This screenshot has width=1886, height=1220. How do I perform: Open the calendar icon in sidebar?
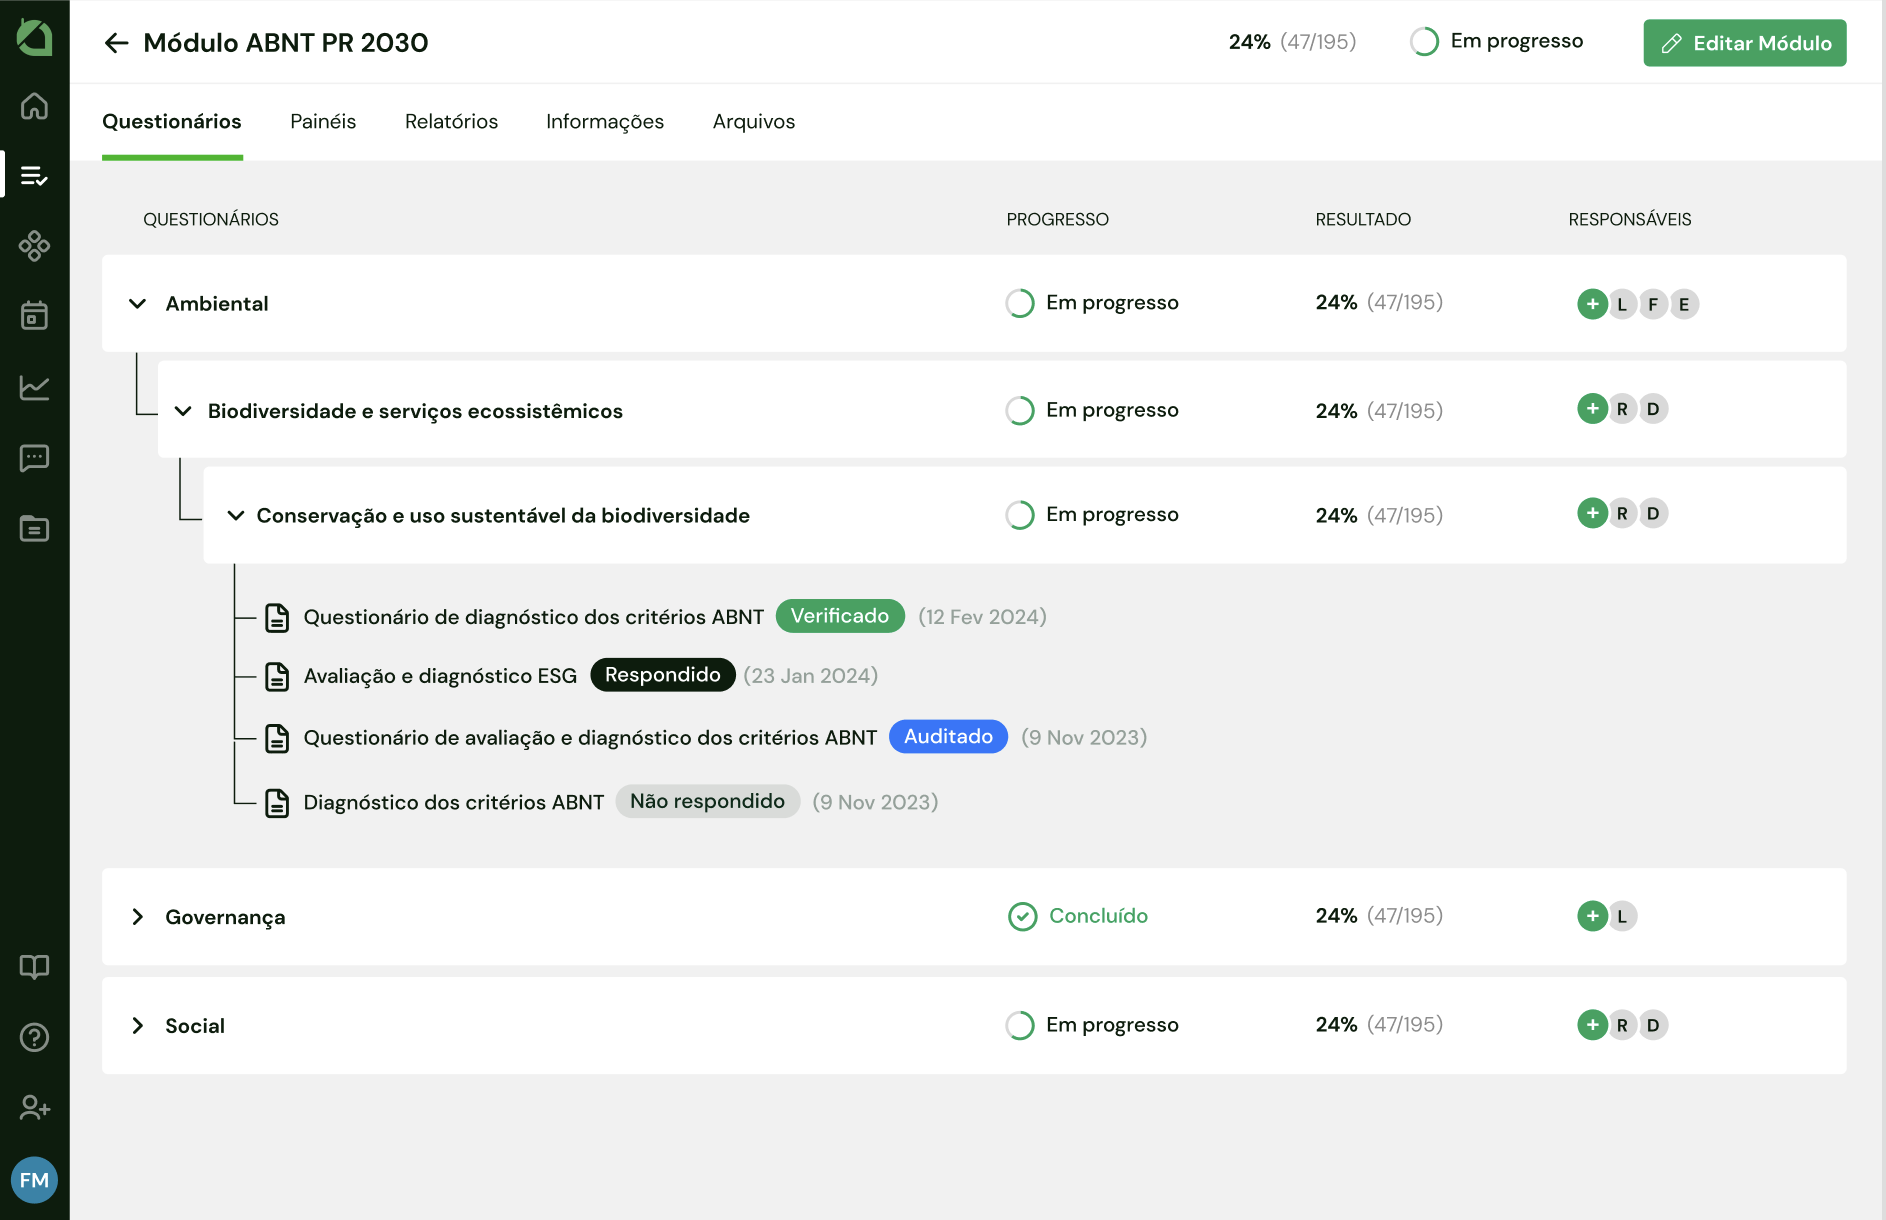34,316
